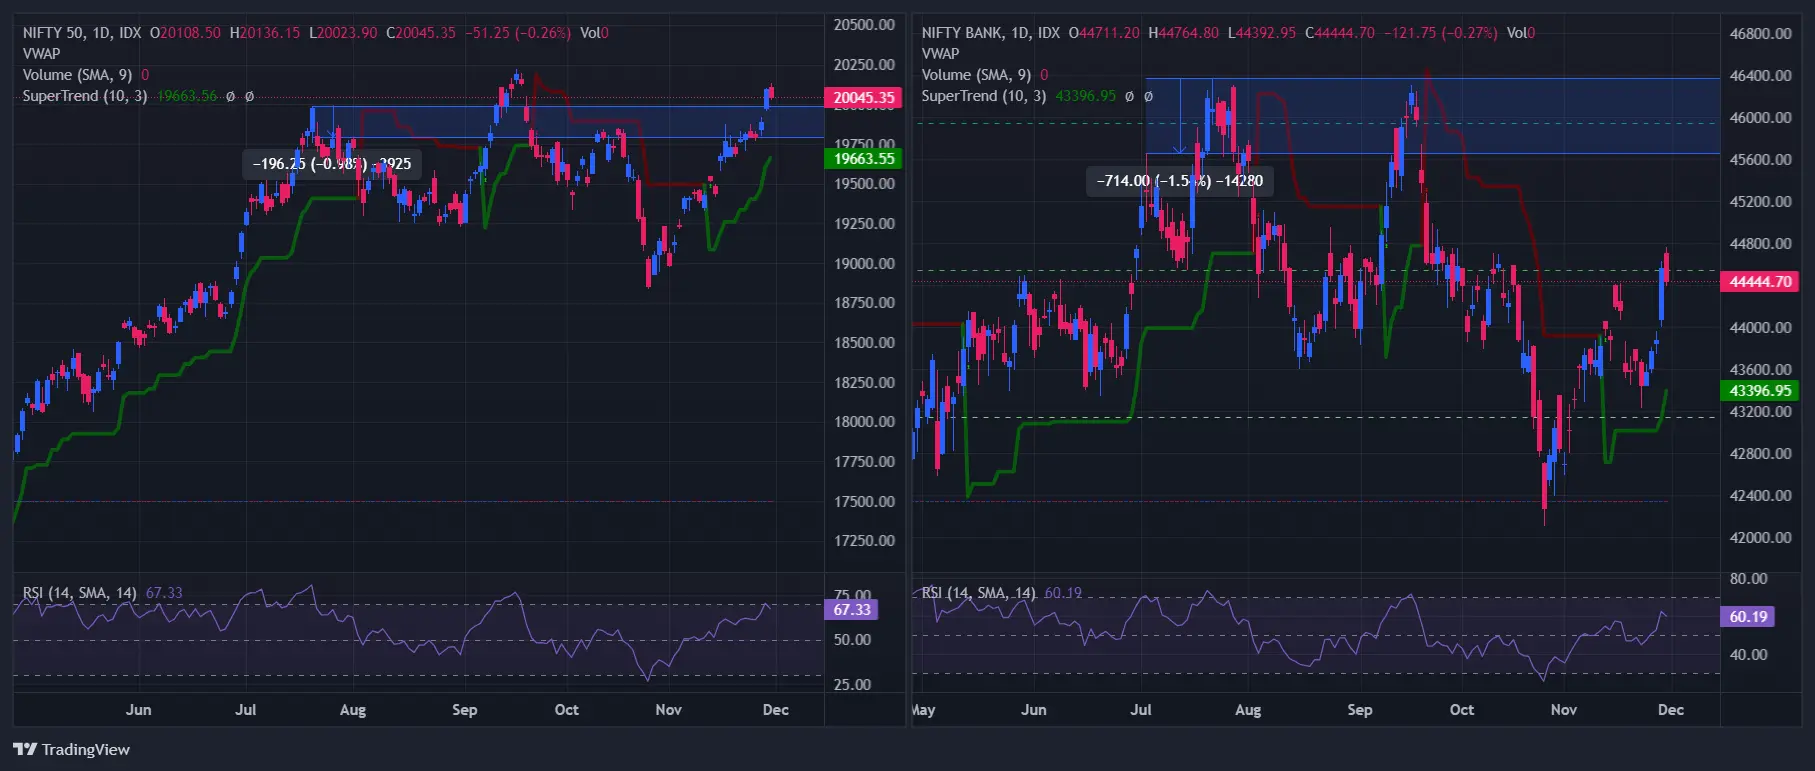Click Jun on the NIFTY 50 time axis
Viewport: 1815px width, 771px height.
(x=139, y=710)
